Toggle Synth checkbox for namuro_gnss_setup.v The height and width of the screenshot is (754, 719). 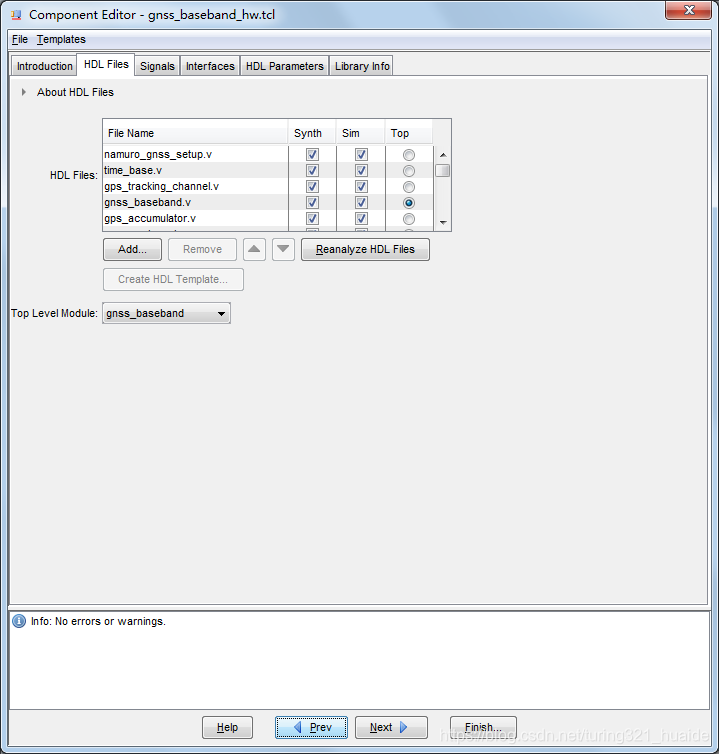click(x=312, y=154)
